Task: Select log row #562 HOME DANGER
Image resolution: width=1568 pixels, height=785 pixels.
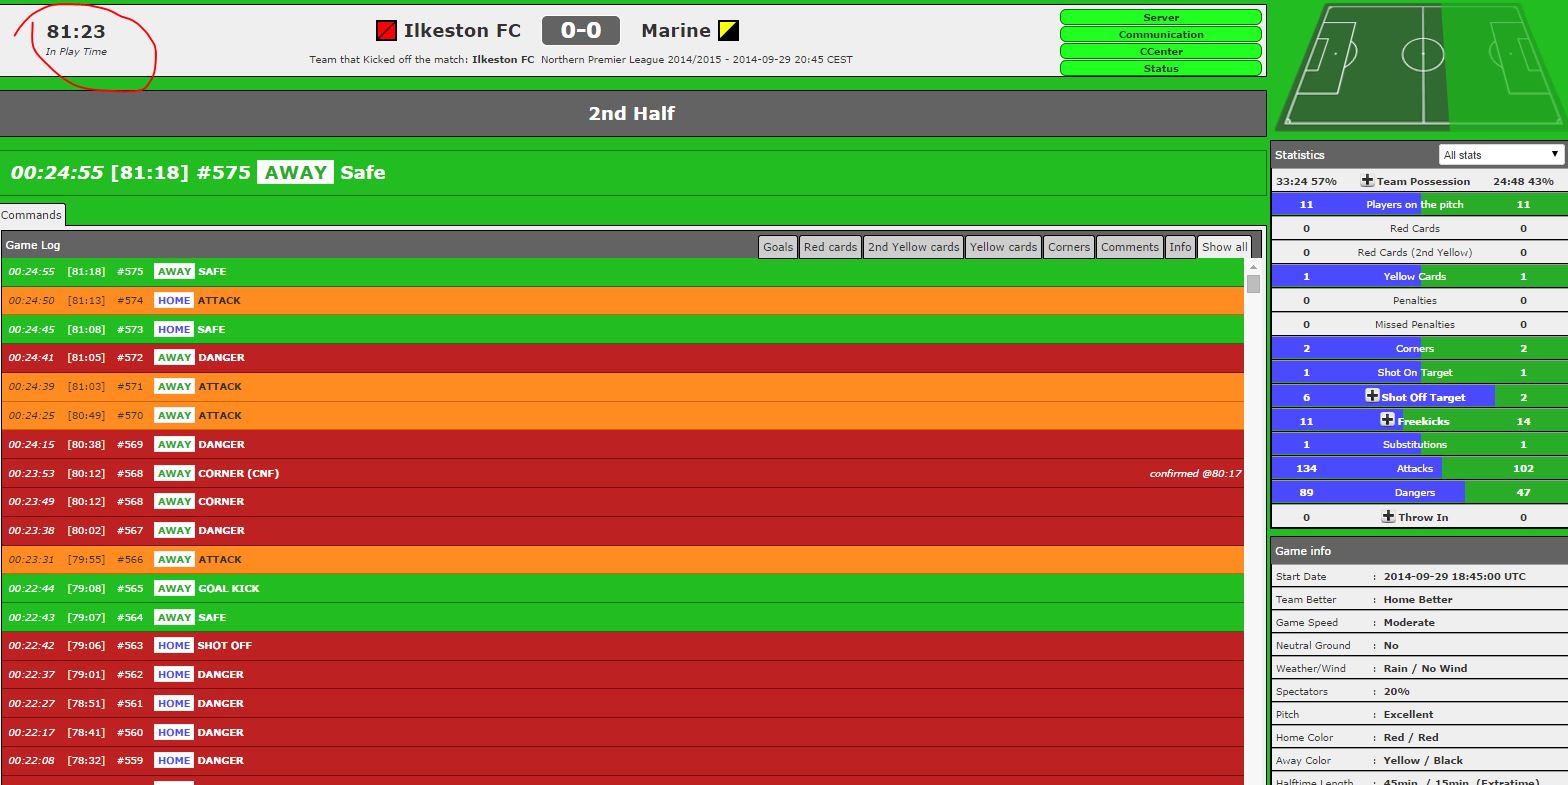Action: point(622,674)
